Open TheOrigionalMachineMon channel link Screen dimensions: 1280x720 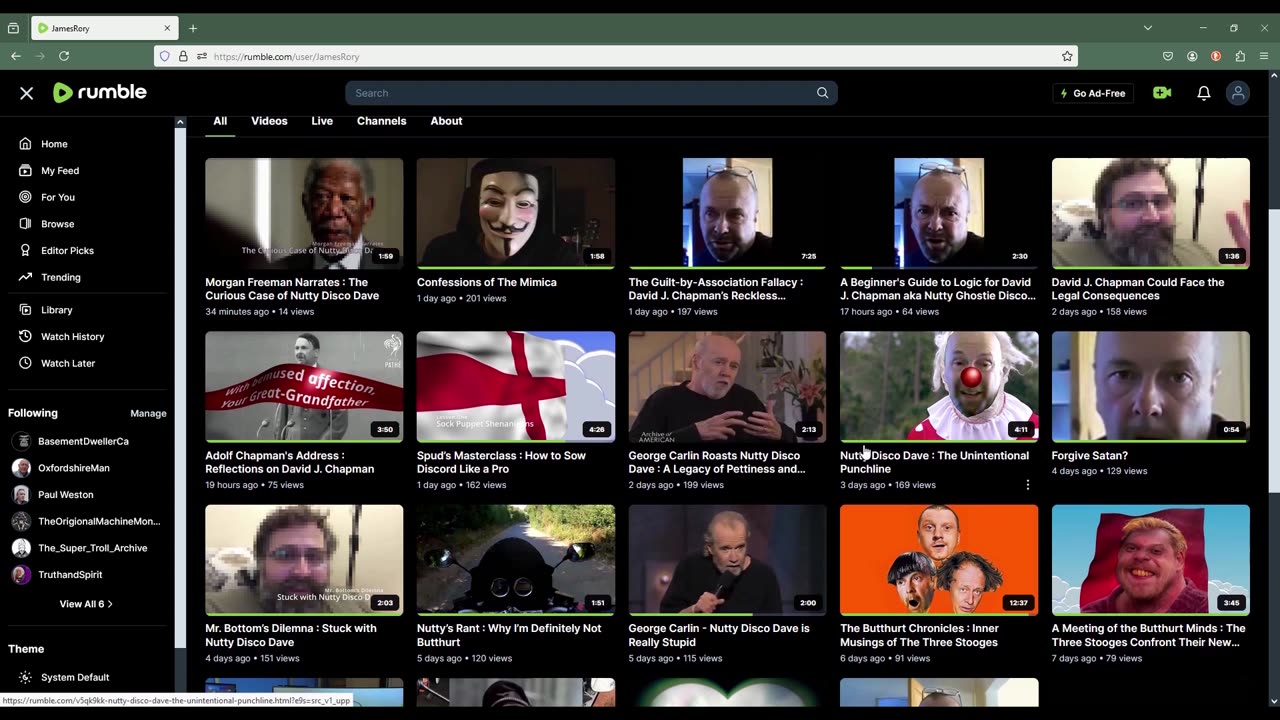[99, 521]
